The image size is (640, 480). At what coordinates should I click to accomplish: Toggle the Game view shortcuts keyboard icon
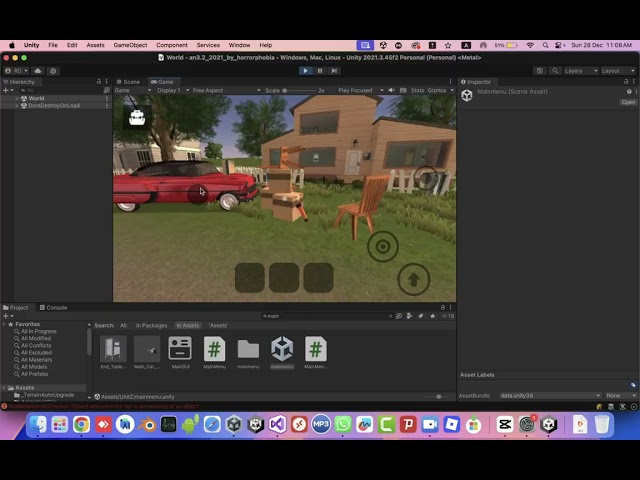tap(403, 90)
